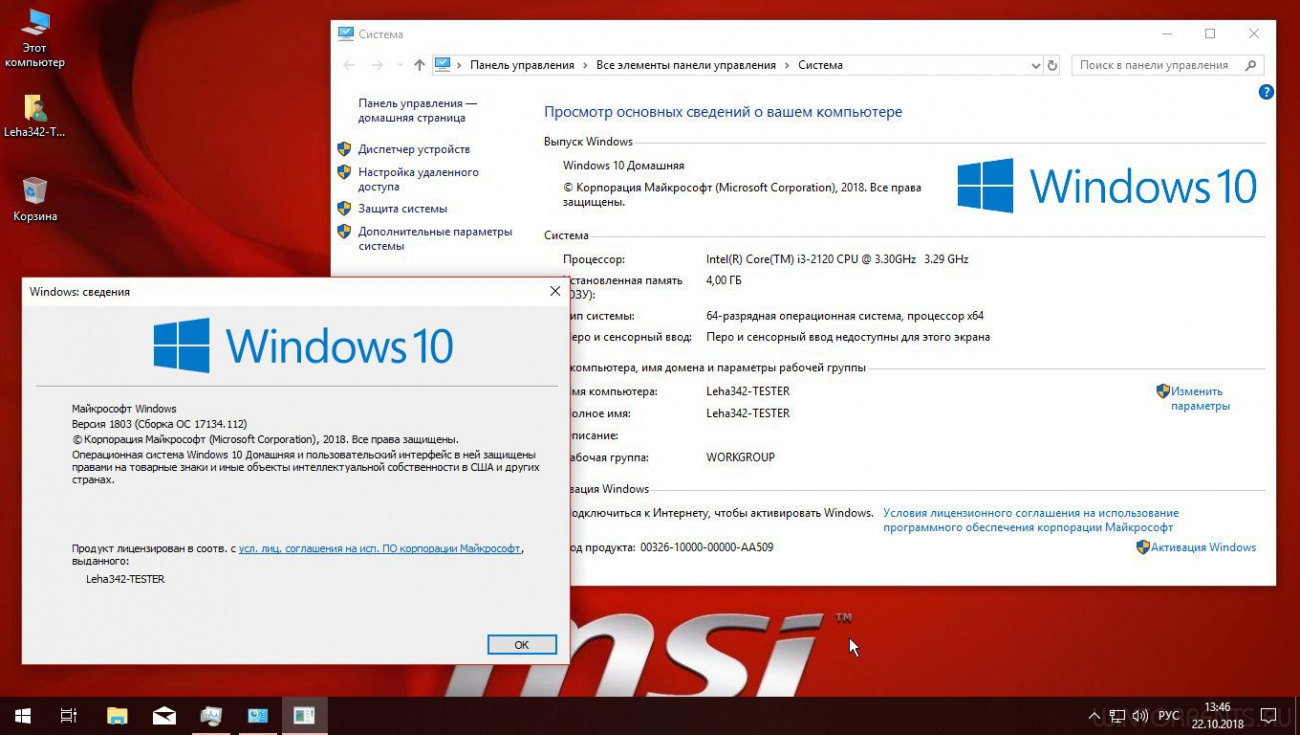Expand the chevron after the computer icon
This screenshot has width=1300, height=735.
tap(459, 65)
